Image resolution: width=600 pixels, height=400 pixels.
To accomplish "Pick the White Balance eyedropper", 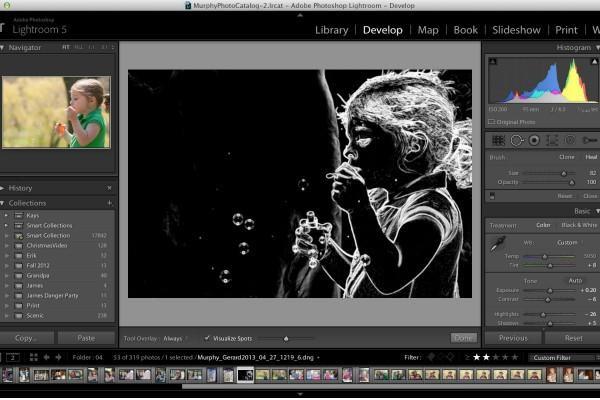I will [x=497, y=244].
